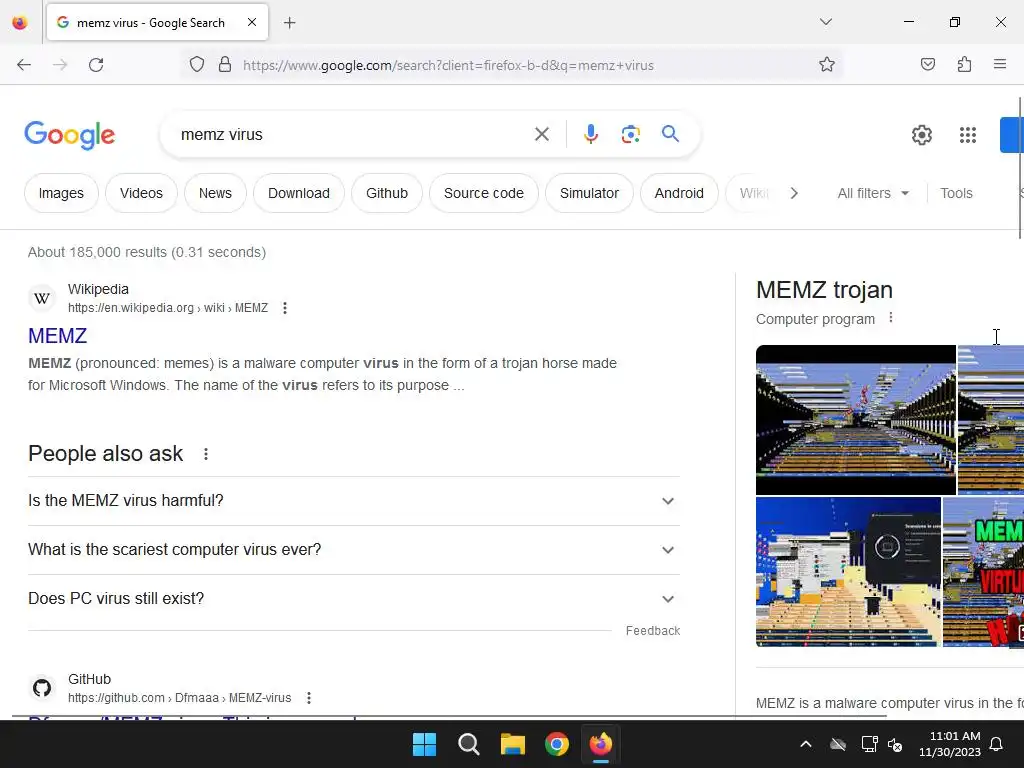Select the Download filter chip
Viewport: 1024px width, 768px height.
pyautogui.click(x=298, y=193)
